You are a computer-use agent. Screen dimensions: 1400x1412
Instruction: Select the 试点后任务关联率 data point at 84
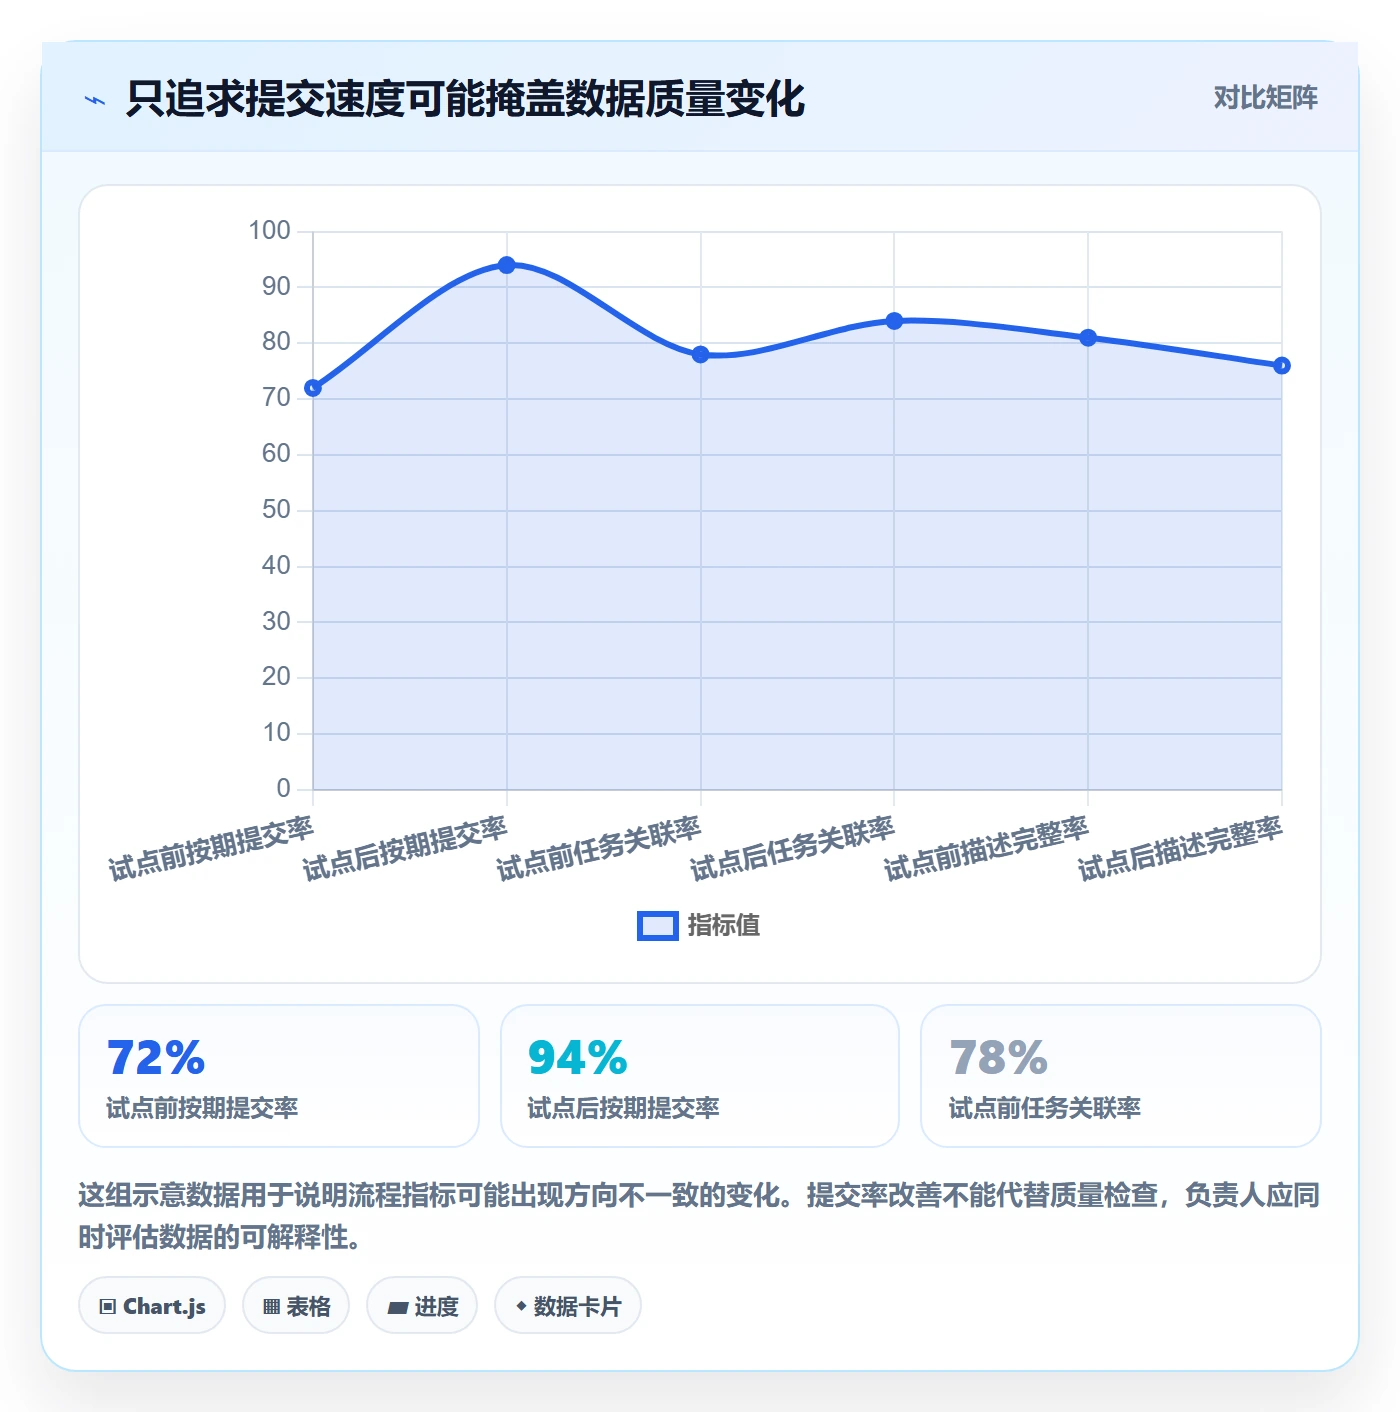pos(894,321)
